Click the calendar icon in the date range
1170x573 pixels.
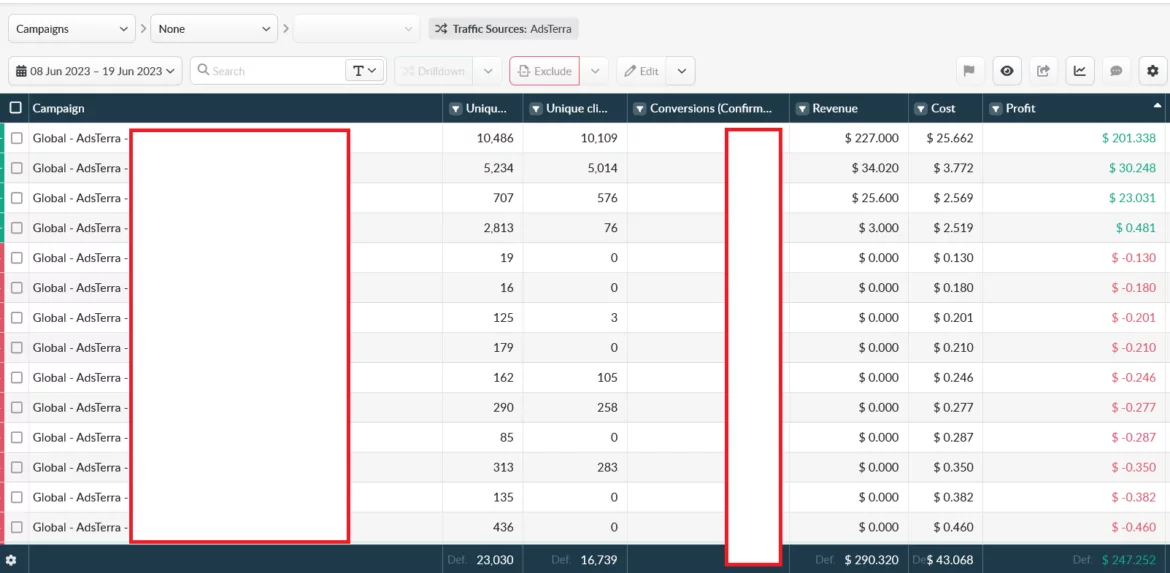[21, 71]
